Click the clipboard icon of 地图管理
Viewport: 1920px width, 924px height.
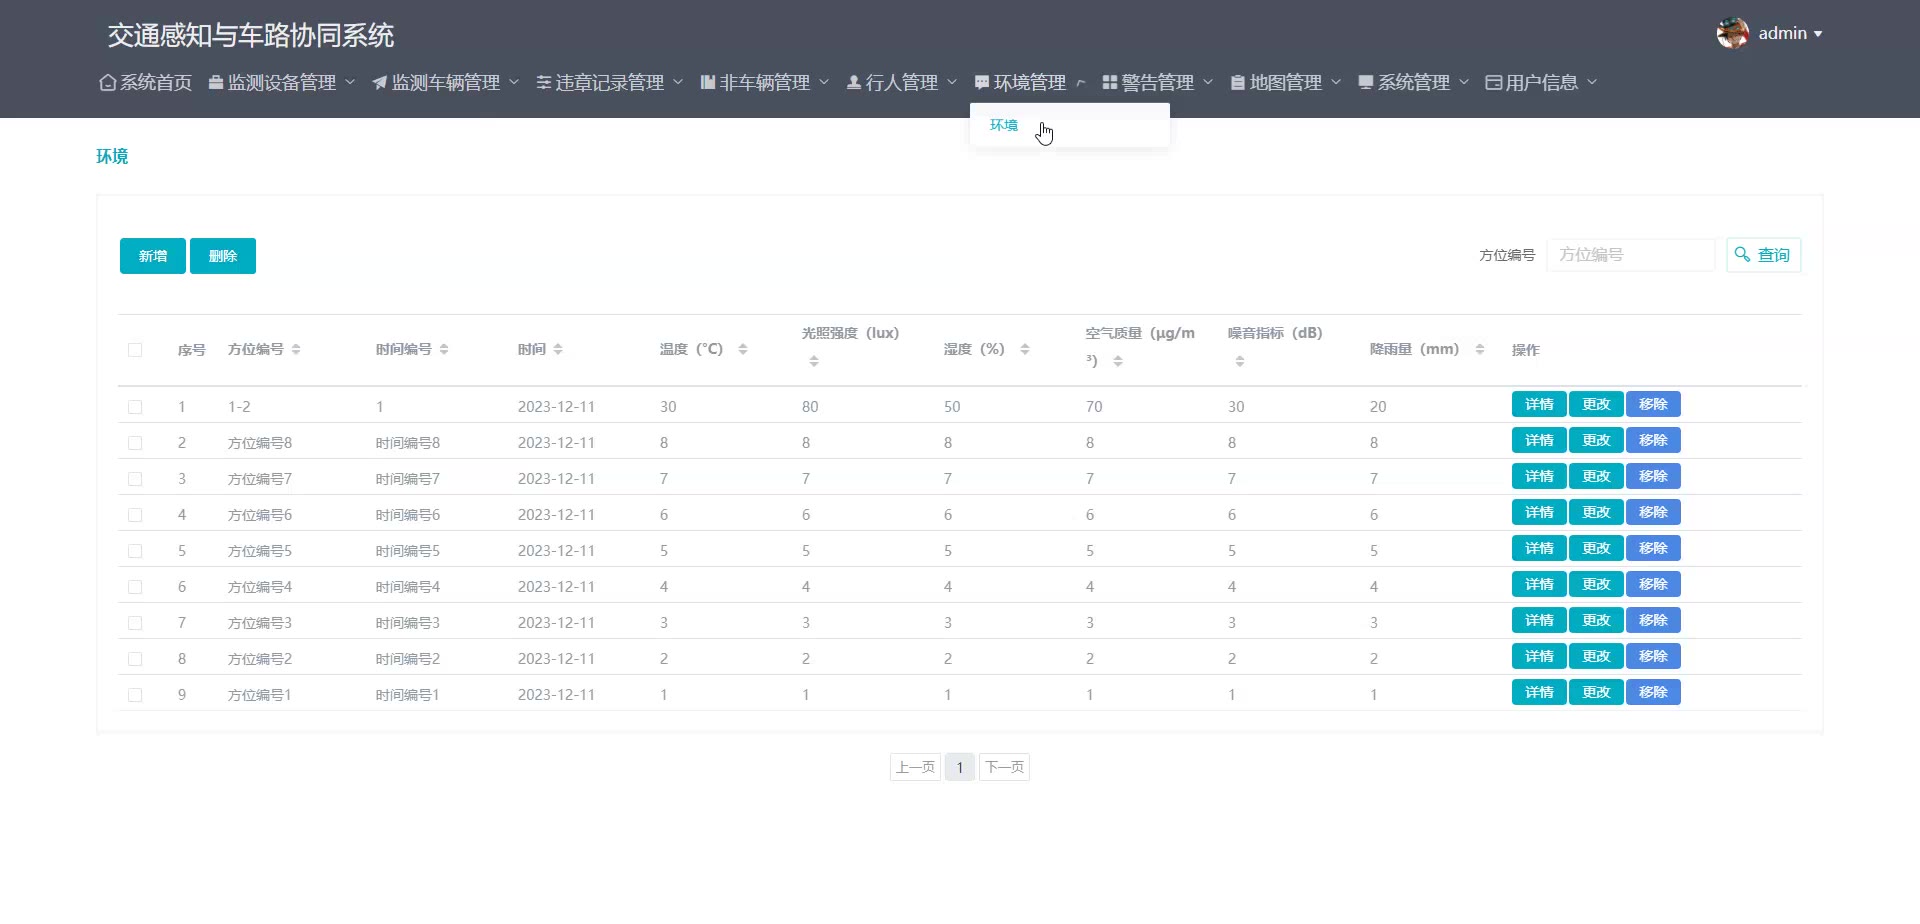[x=1237, y=83]
